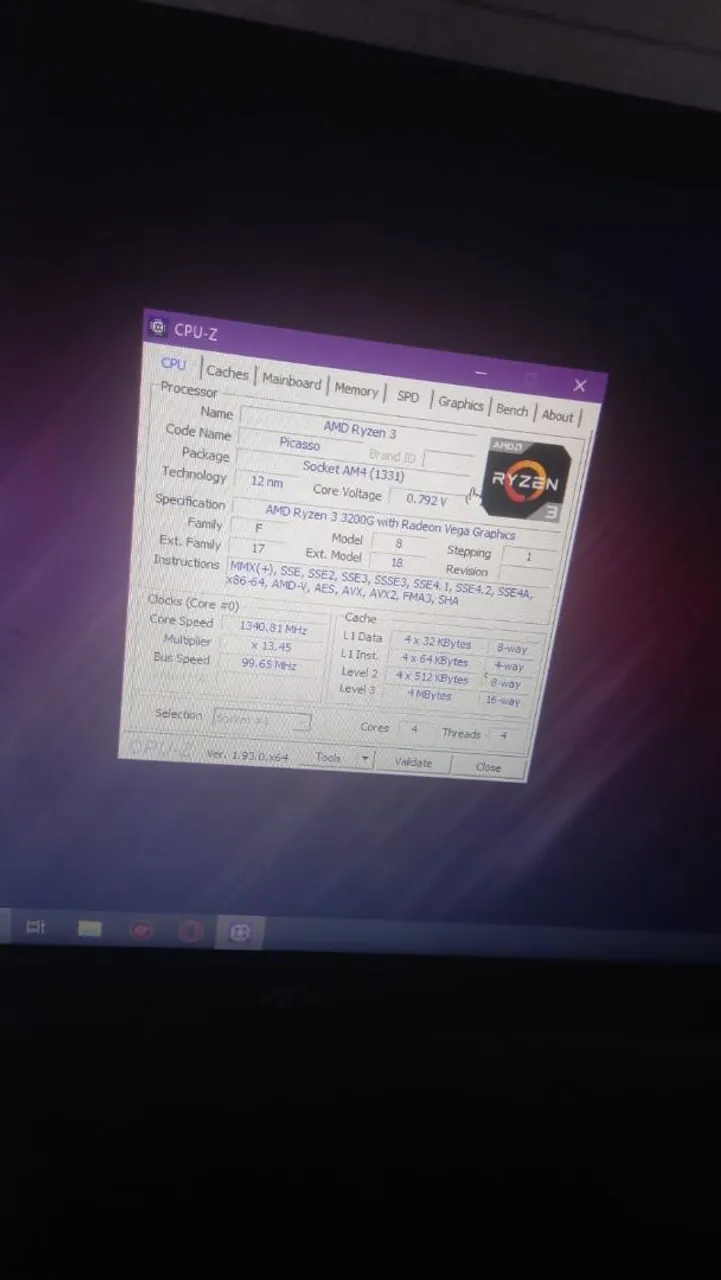Switch to the Caches tab
721x1280 pixels.
point(227,372)
